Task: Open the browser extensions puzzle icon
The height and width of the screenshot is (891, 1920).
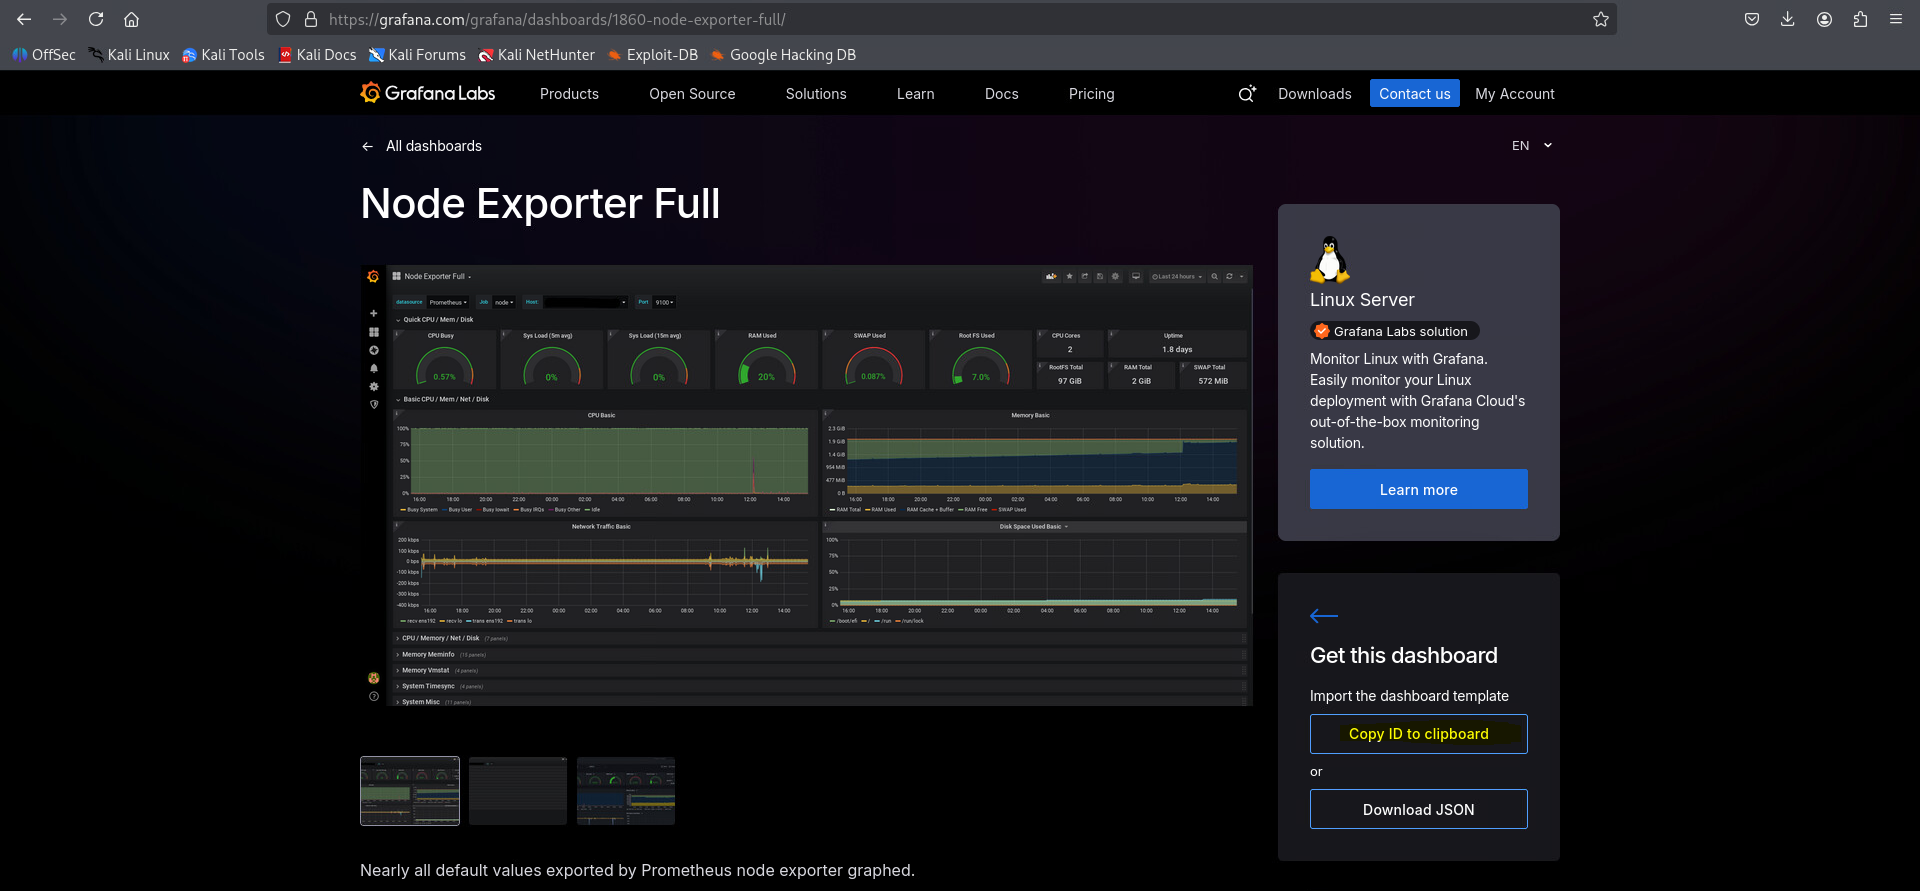Action: tap(1860, 19)
